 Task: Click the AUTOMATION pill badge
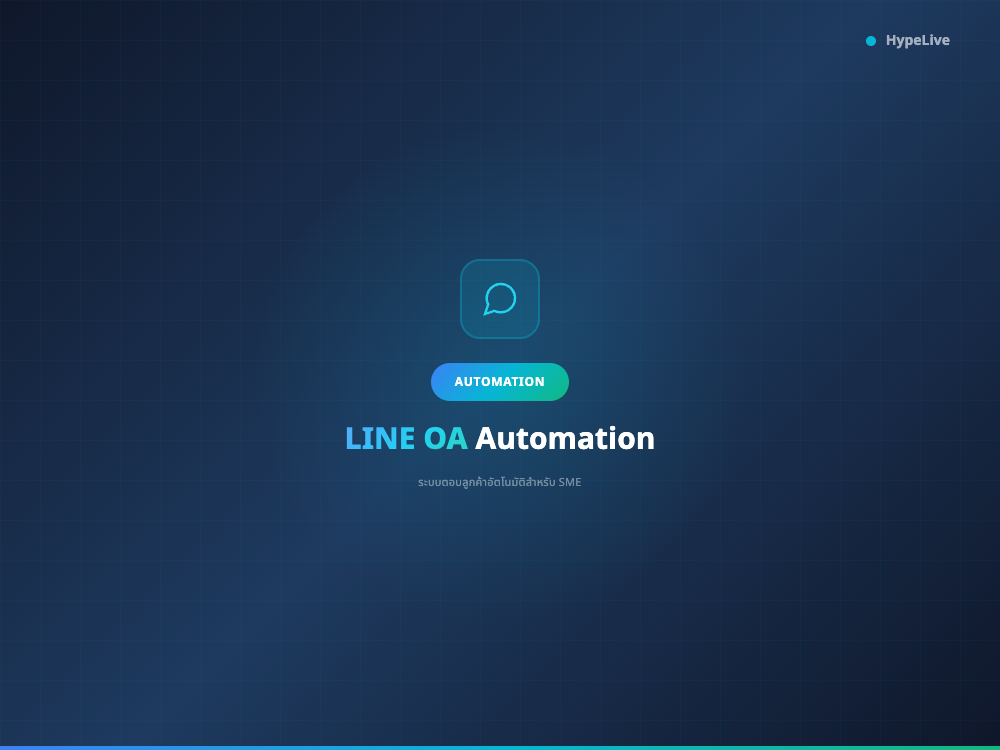pos(500,382)
